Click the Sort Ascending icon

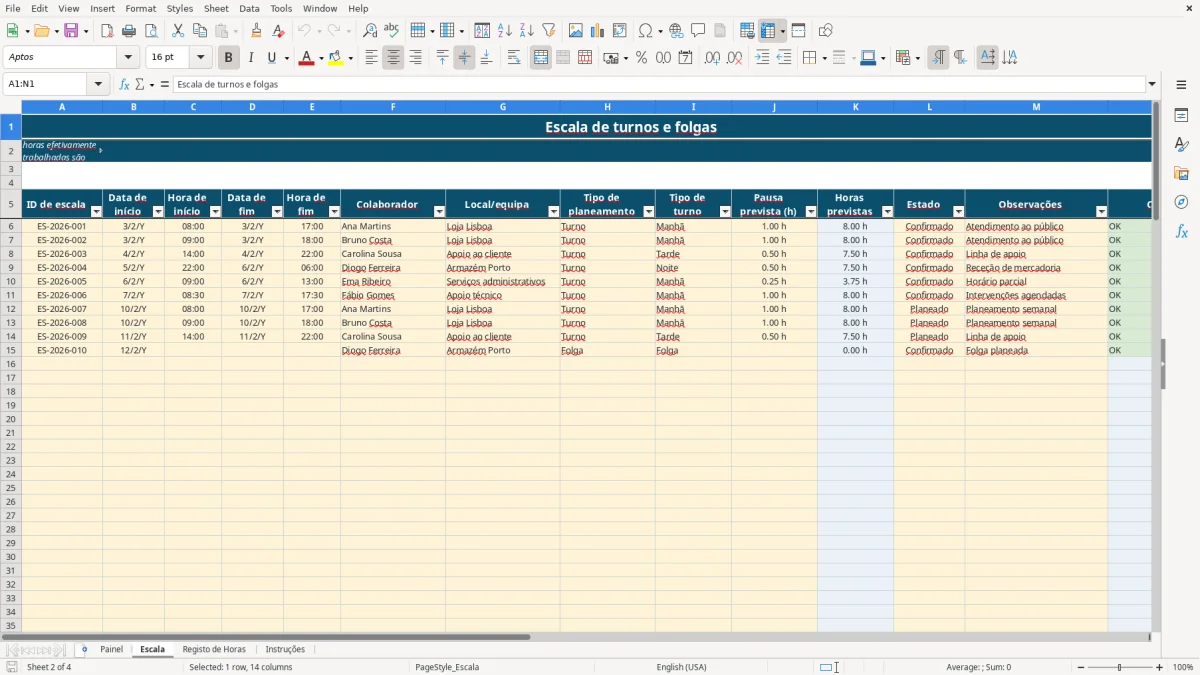click(505, 31)
